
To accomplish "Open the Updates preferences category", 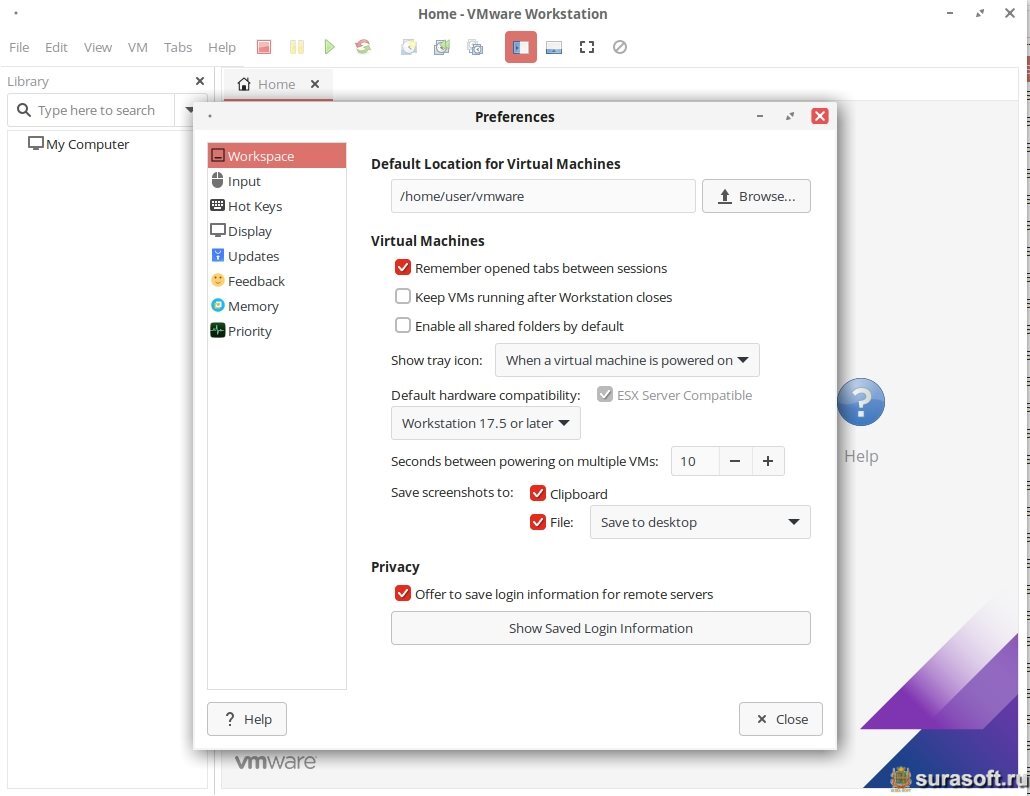I will [x=277, y=255].
